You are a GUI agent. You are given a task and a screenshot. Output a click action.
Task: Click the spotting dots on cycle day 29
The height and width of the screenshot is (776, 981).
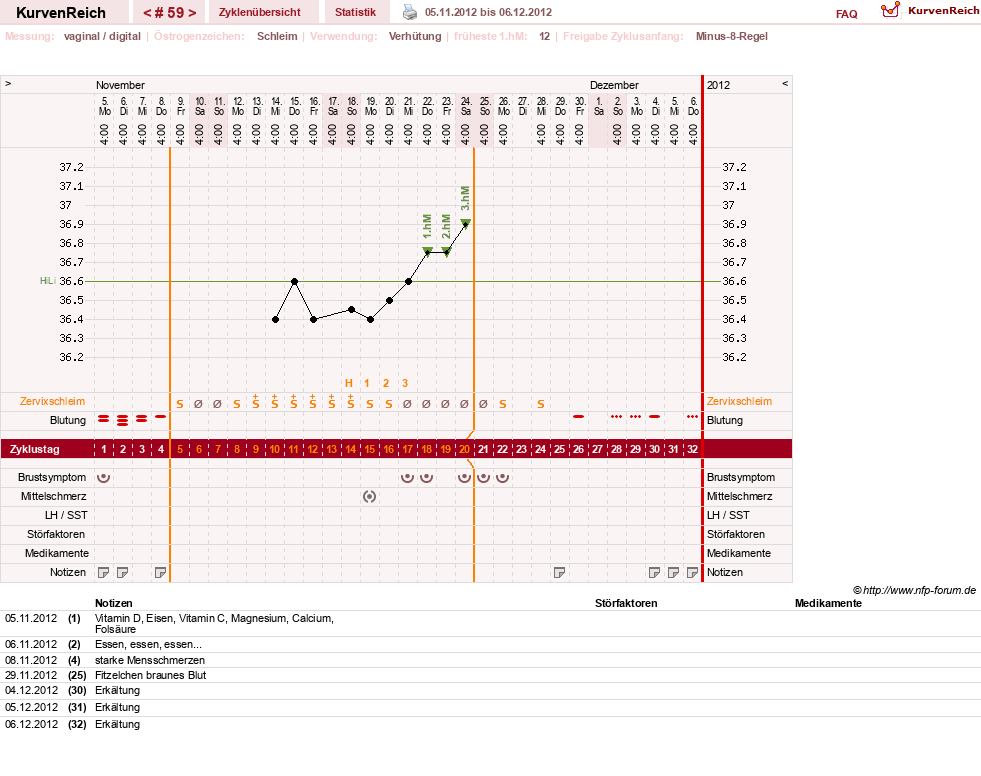[x=636, y=416]
